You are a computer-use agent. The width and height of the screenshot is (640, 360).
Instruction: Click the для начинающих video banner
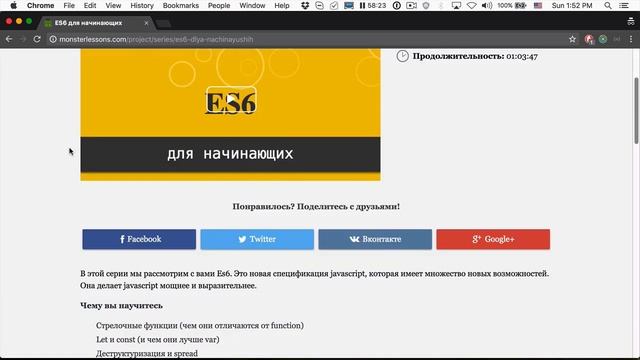230,154
